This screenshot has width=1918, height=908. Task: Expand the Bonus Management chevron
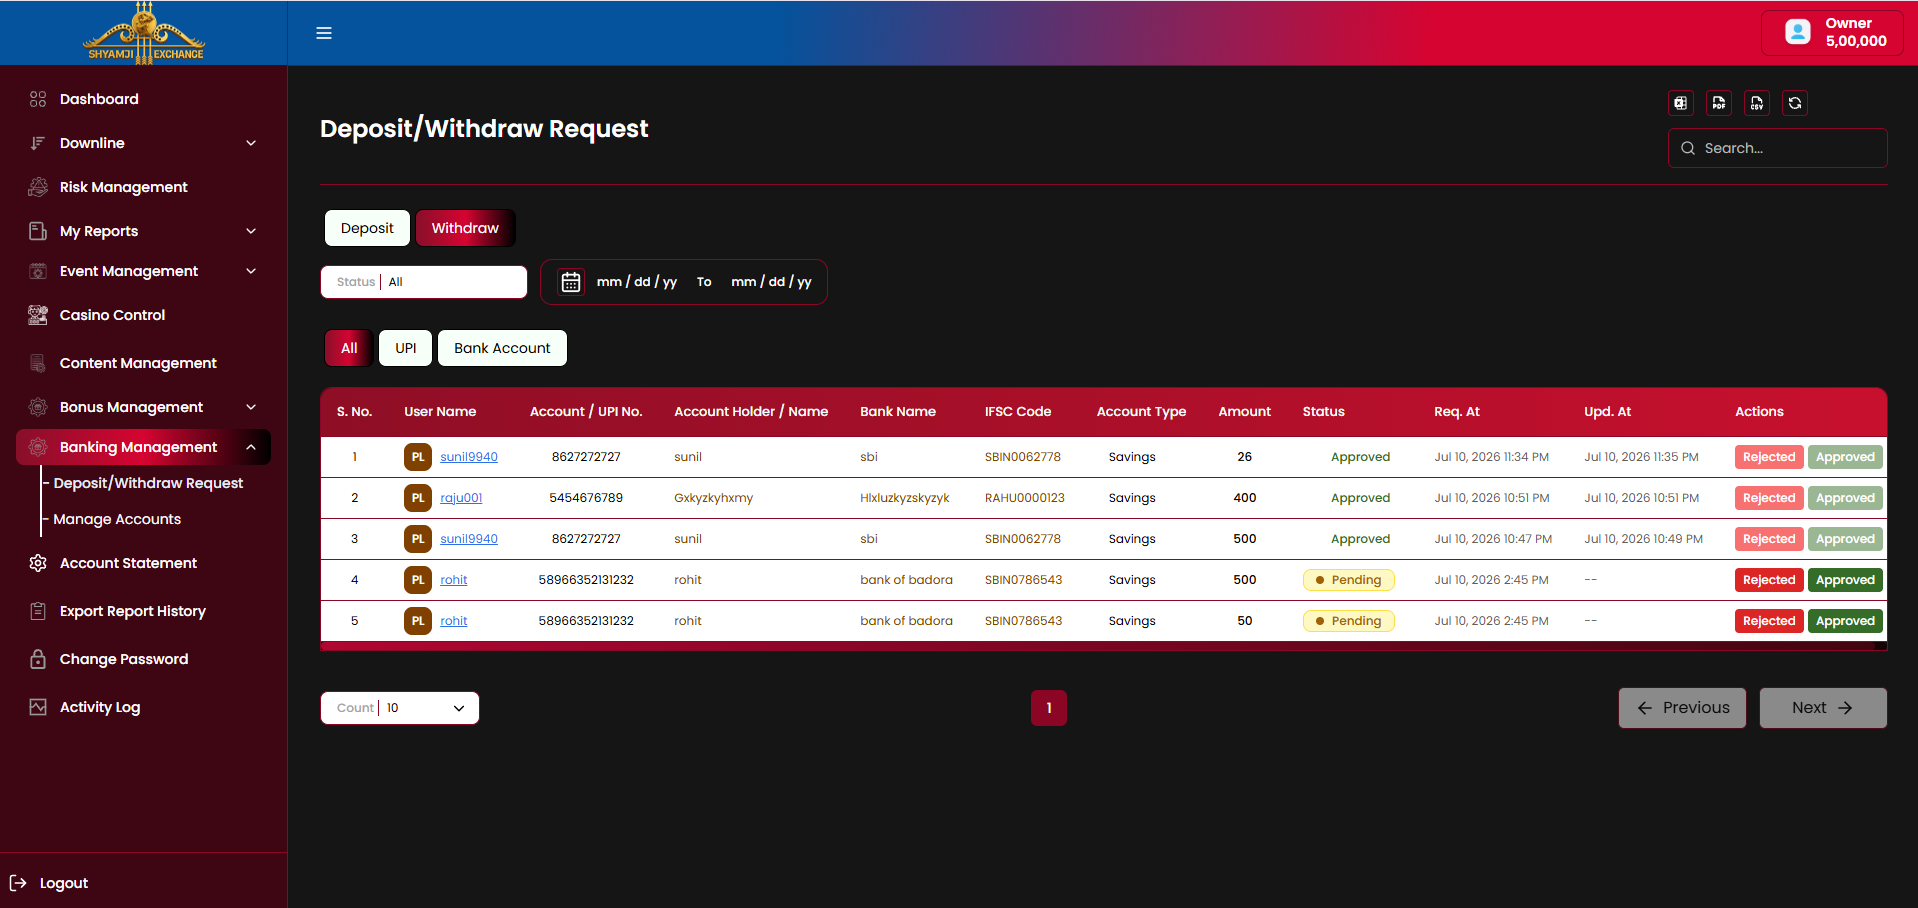[251, 407]
